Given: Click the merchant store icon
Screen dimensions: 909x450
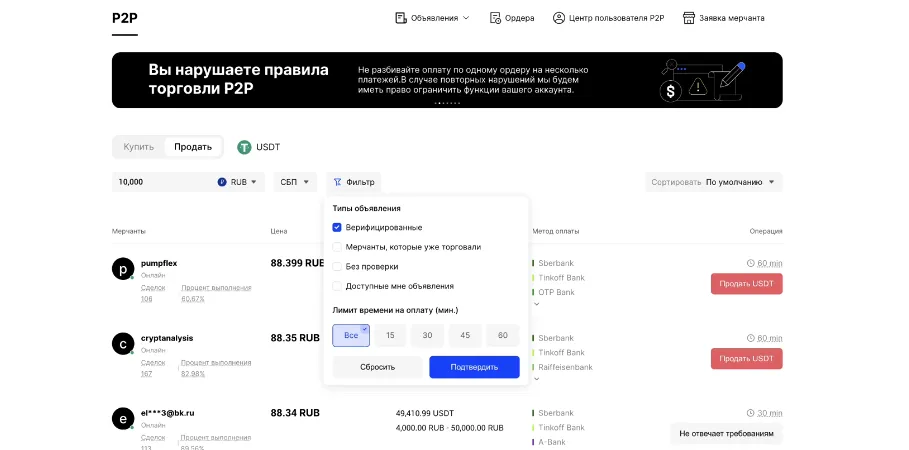Looking at the screenshot, I should pyautogui.click(x=689, y=18).
